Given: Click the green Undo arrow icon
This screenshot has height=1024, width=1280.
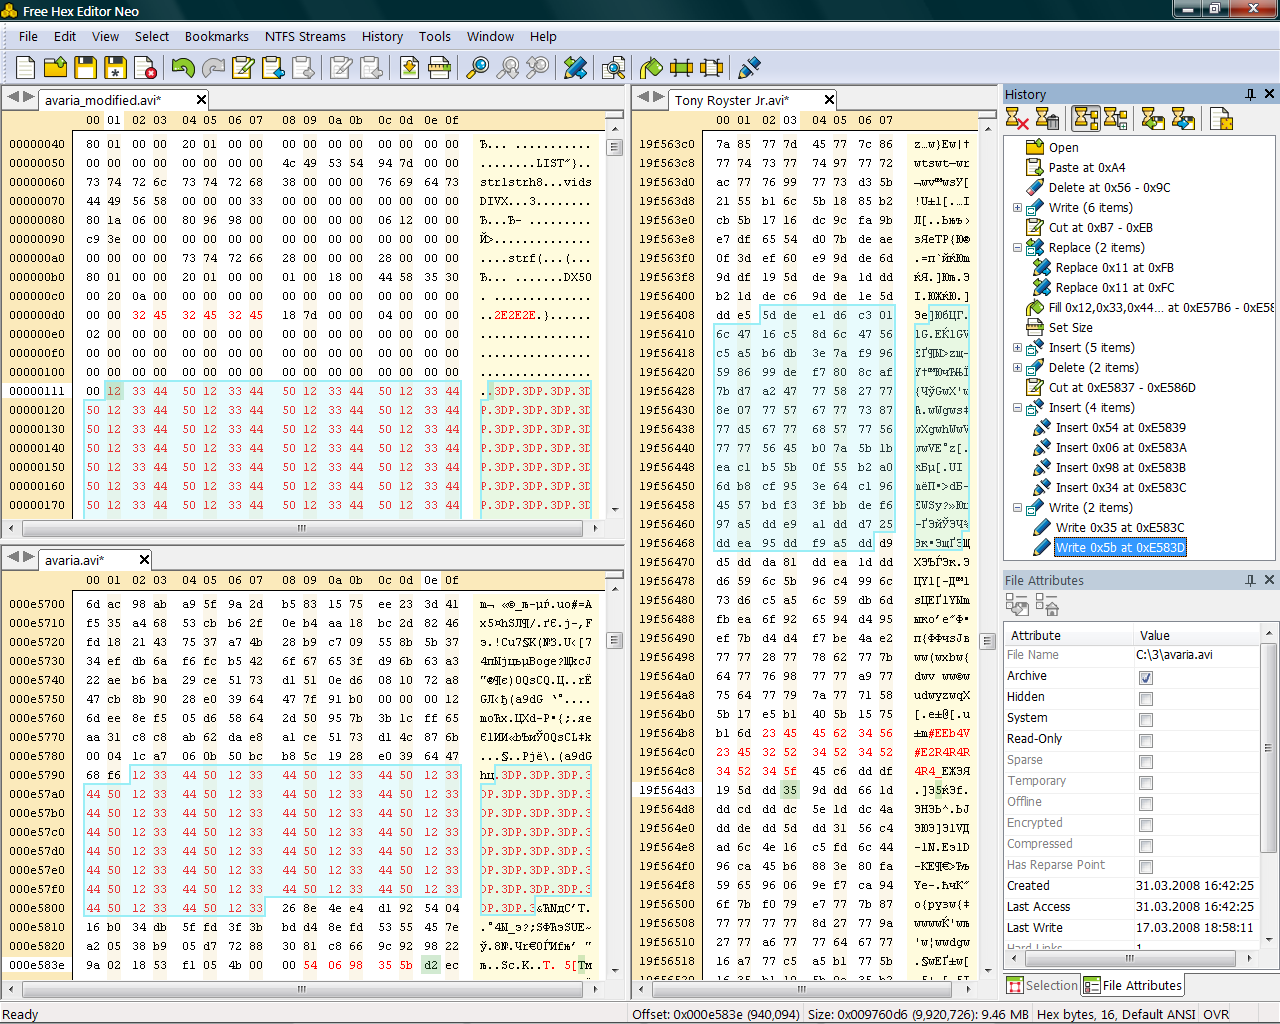Looking at the screenshot, I should click(183, 67).
